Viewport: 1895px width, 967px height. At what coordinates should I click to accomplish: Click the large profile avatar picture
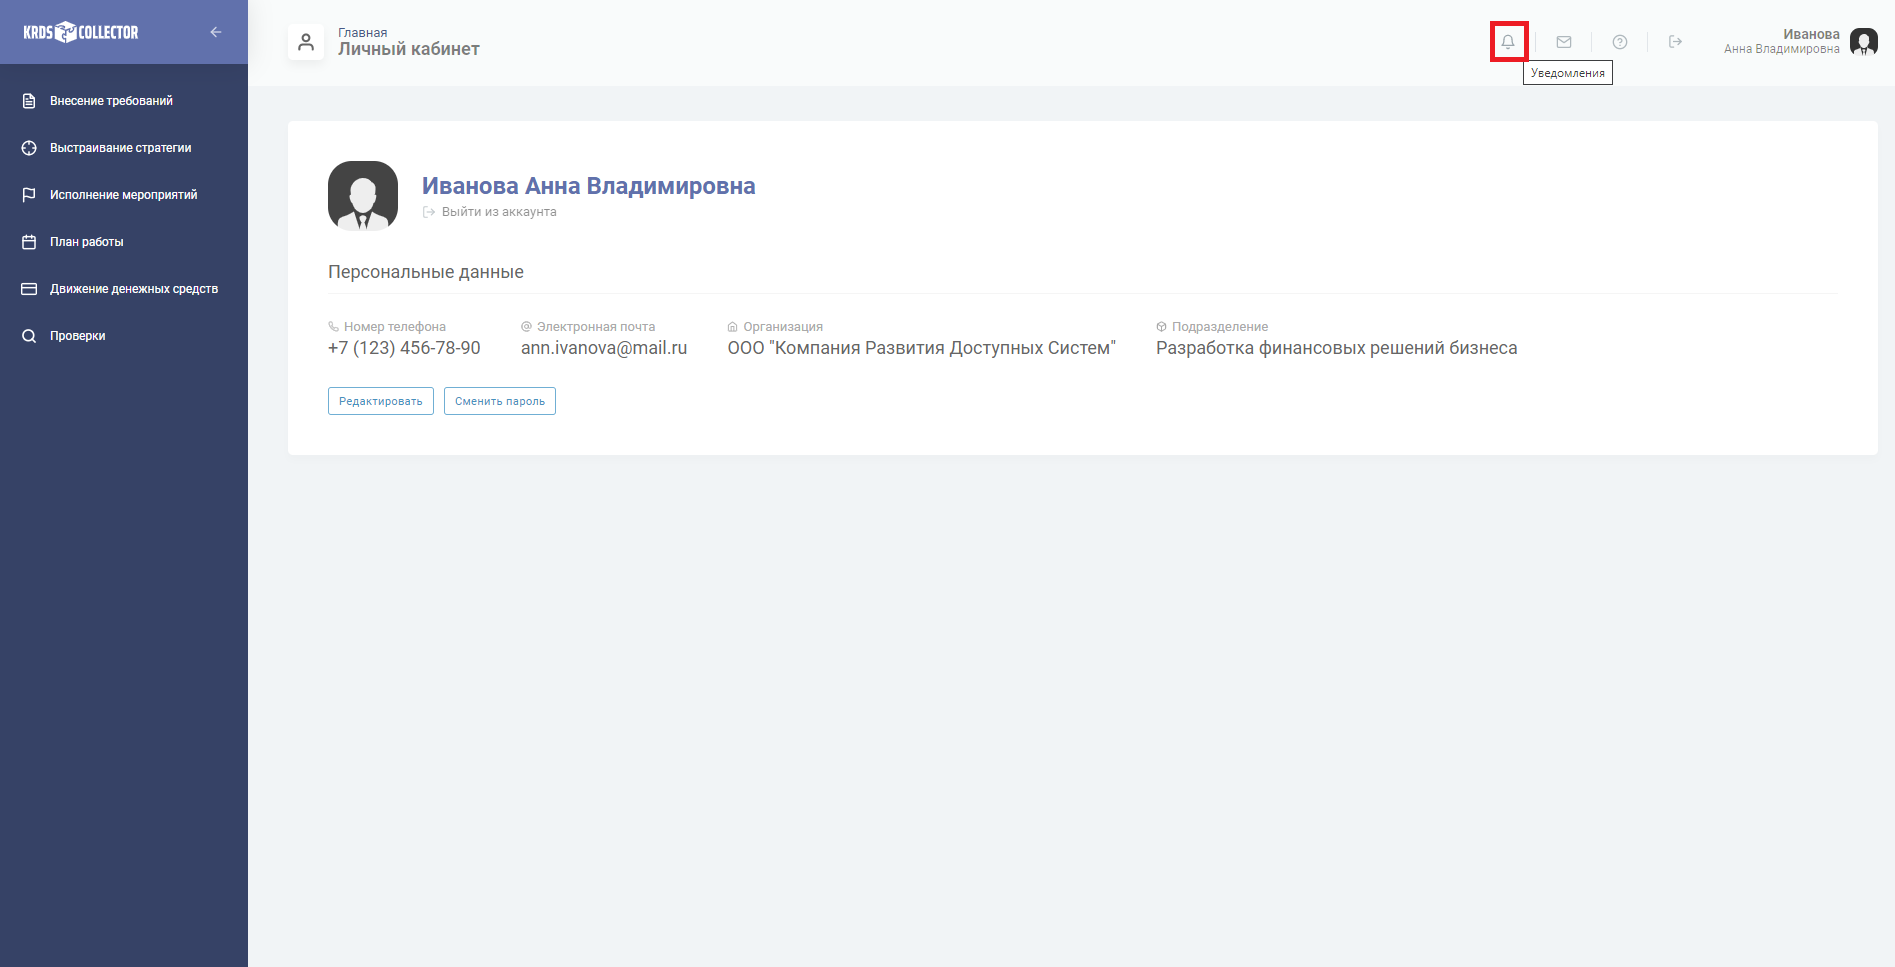[x=363, y=196]
